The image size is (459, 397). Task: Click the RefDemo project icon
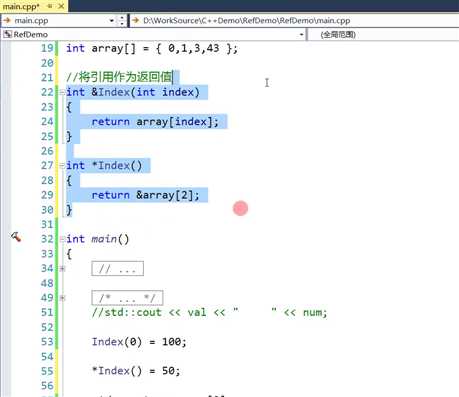(x=7, y=34)
